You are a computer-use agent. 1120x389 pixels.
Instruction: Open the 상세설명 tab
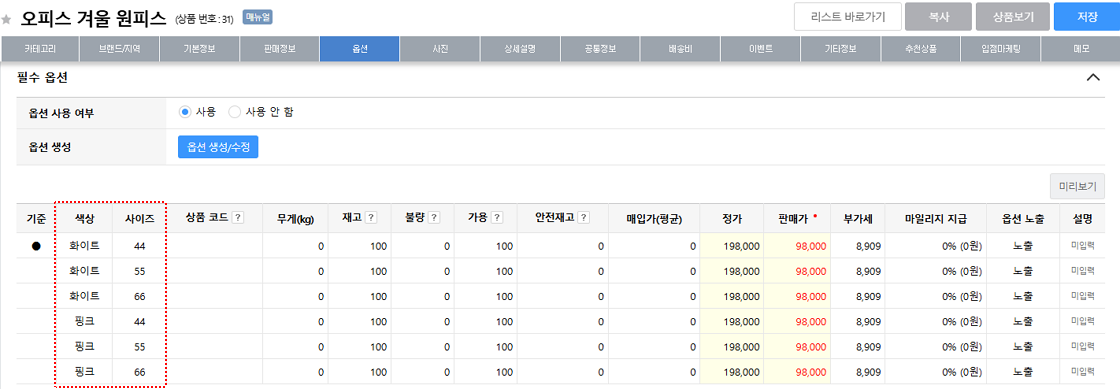coord(519,49)
